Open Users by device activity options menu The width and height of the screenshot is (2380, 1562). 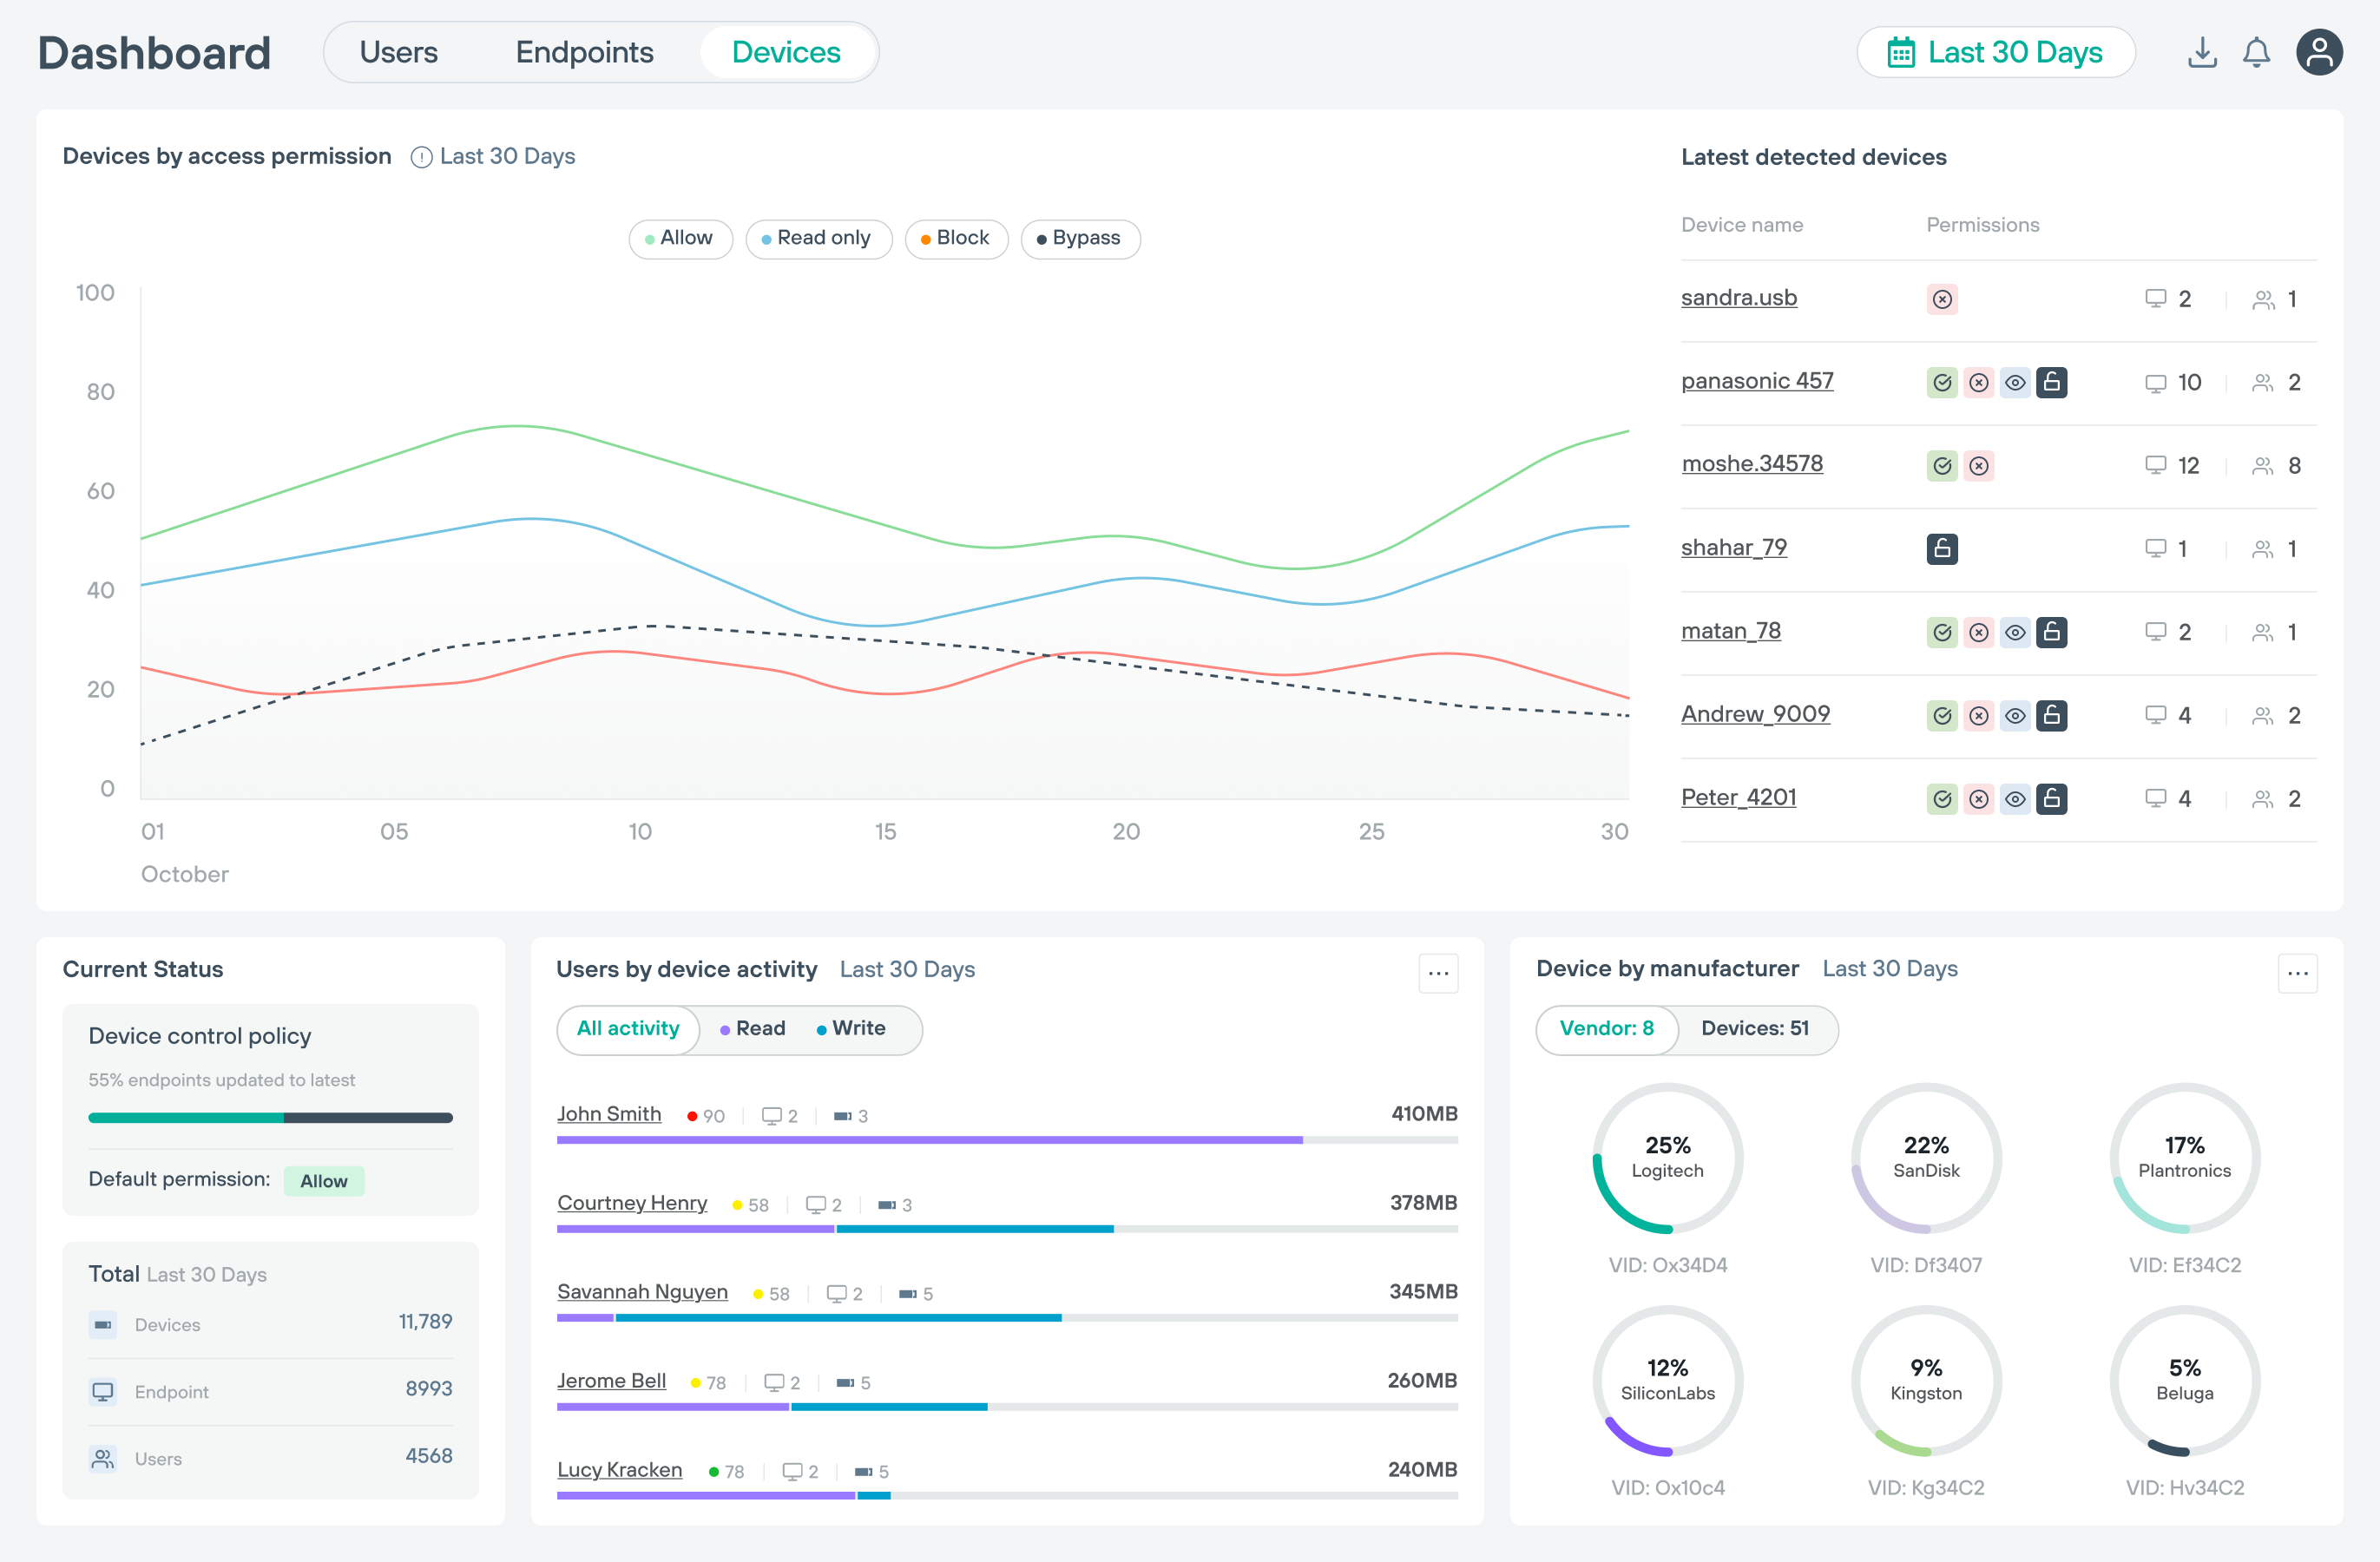click(1437, 973)
